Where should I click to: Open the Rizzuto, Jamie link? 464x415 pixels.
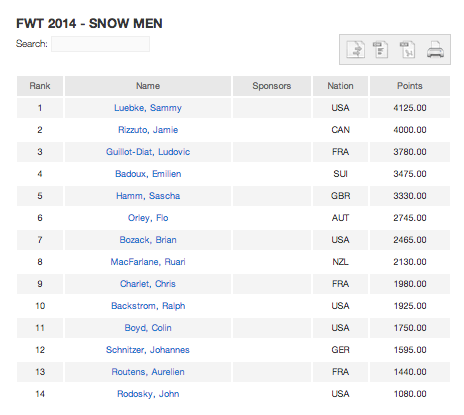(x=148, y=130)
